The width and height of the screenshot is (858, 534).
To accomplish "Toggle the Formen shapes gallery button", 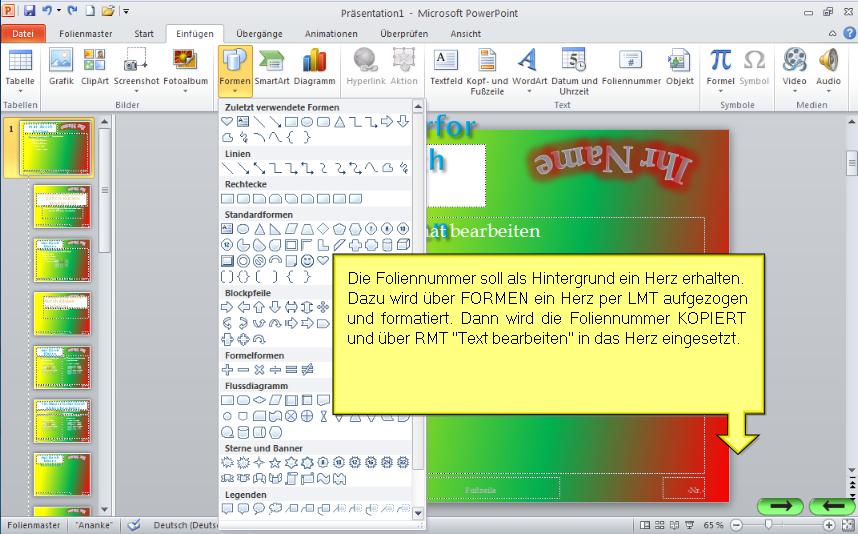I will point(234,68).
